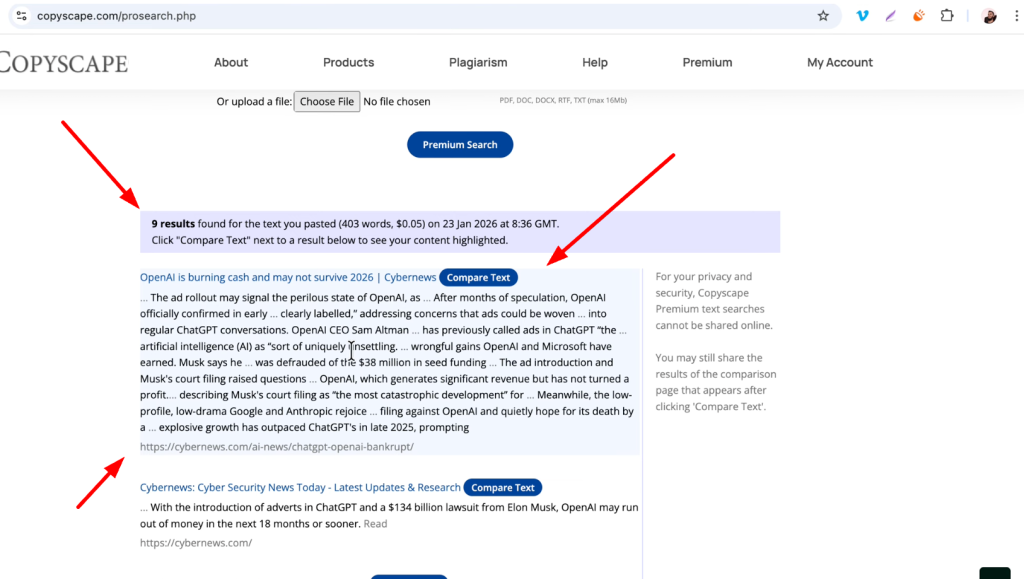Open the browser Extensions puzzle-piece icon
Viewport: 1024px width, 579px height.
946,16
